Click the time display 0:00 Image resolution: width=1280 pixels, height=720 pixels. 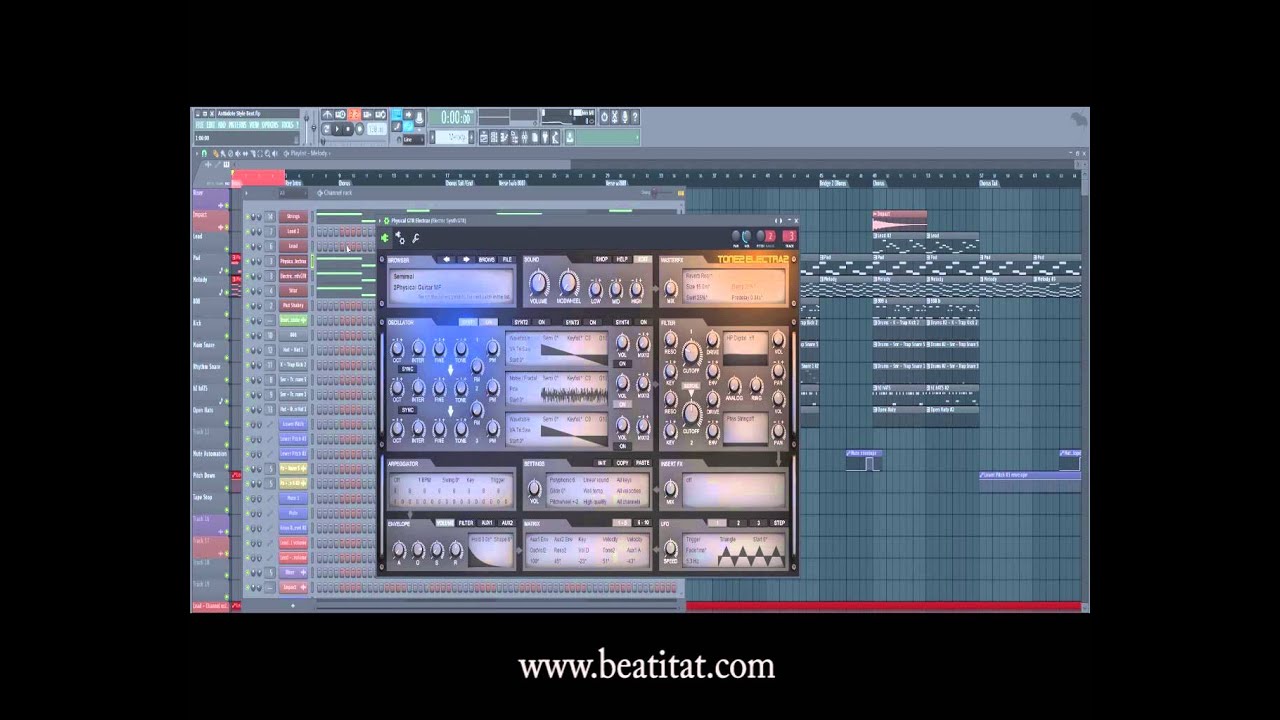455,117
